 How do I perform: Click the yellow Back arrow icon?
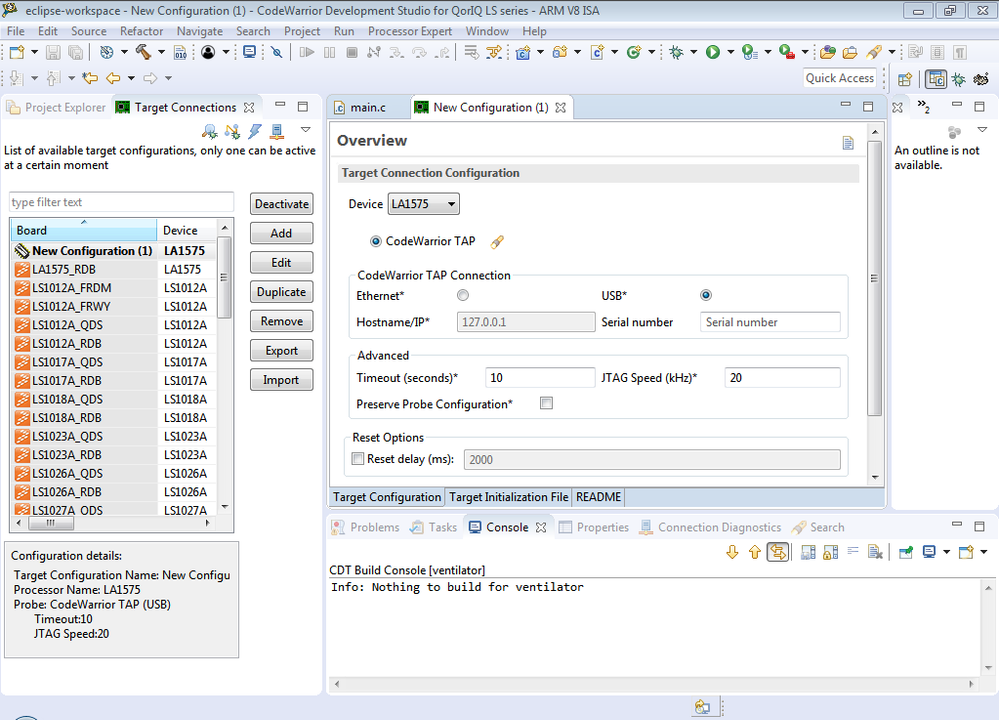(x=113, y=78)
